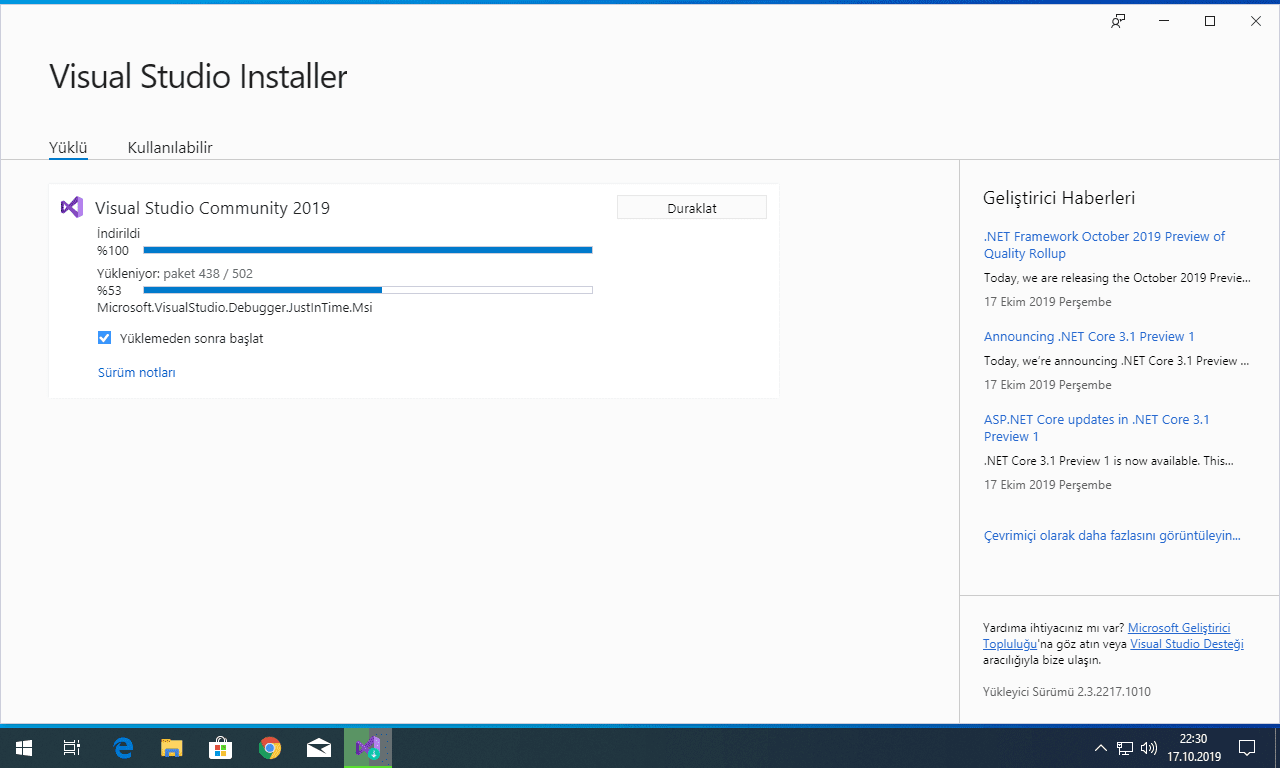This screenshot has width=1280, height=768.
Task: Click the '%100' download percentage value
Action: (113, 250)
